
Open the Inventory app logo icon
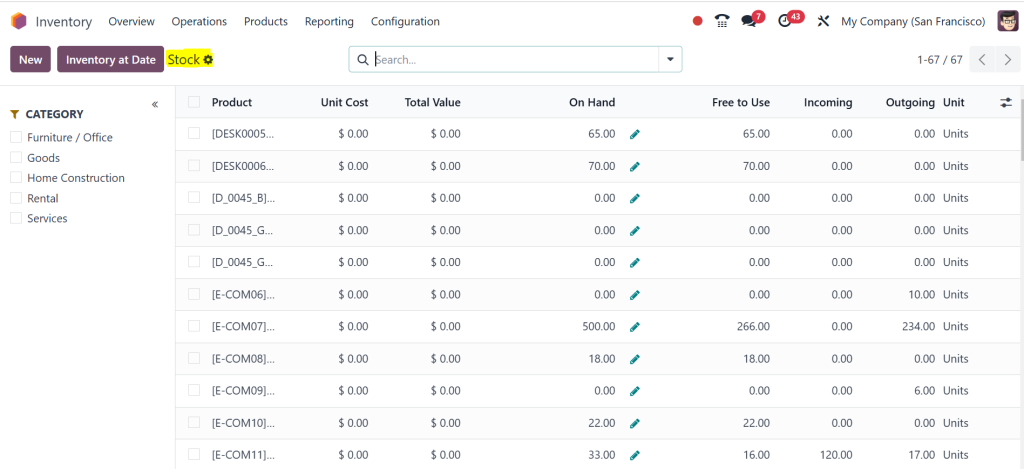click(19, 21)
